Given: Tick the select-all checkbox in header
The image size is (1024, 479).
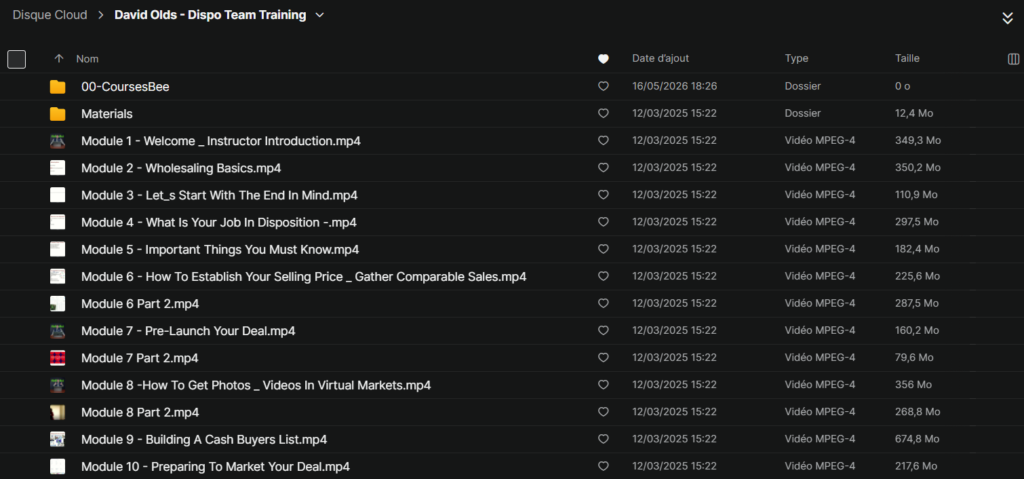Looking at the screenshot, I should 16,59.
